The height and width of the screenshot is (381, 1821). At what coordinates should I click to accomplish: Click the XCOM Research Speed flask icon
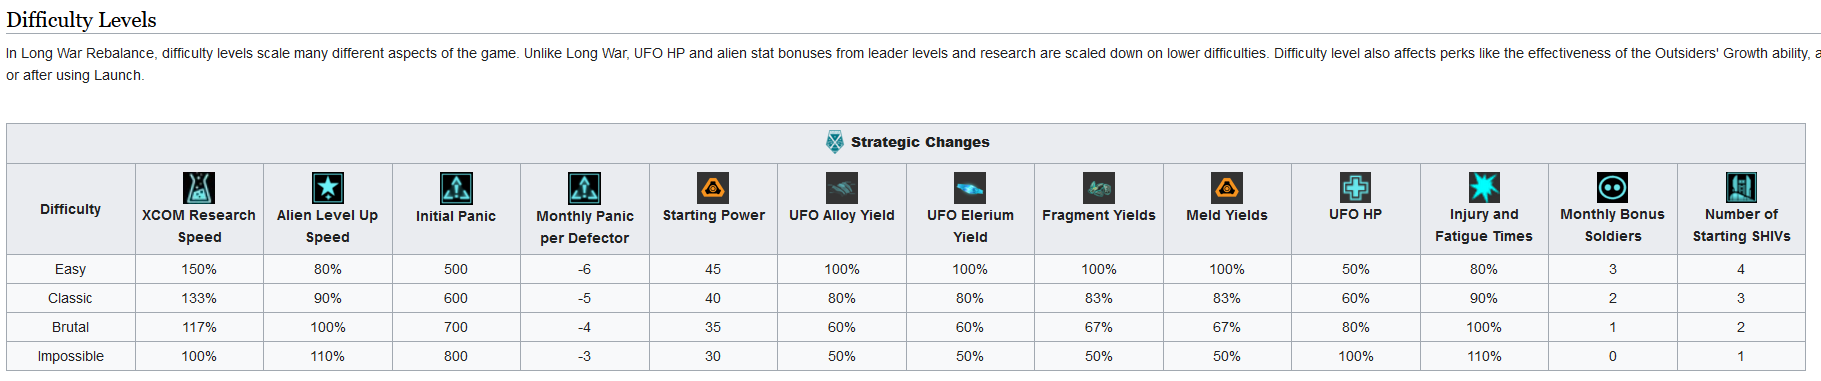199,188
